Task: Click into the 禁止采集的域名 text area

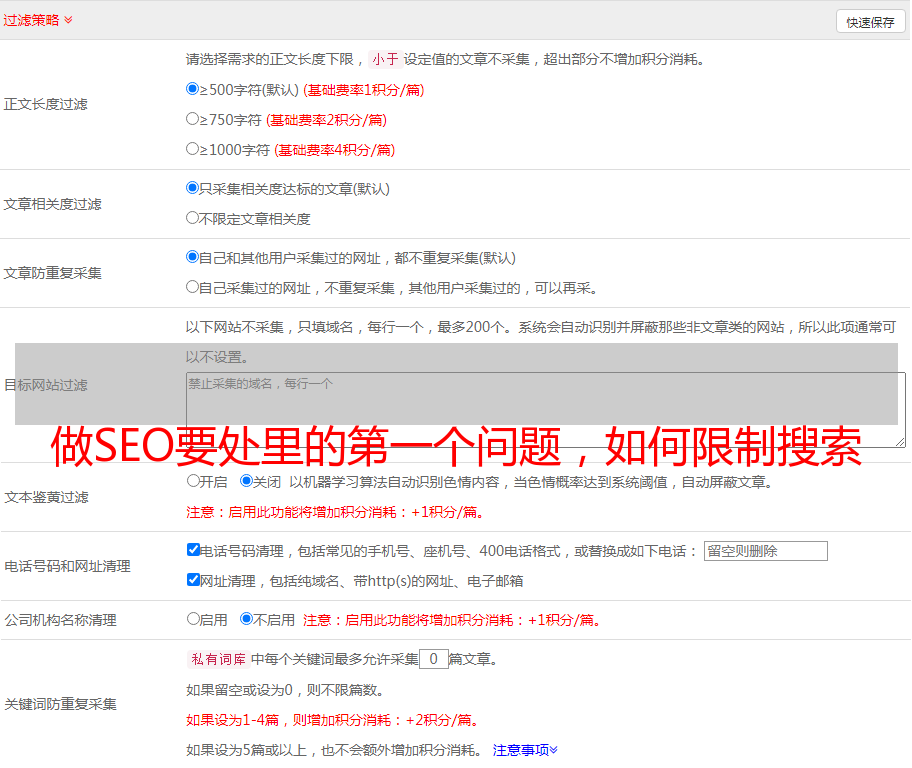Action: click(546, 410)
